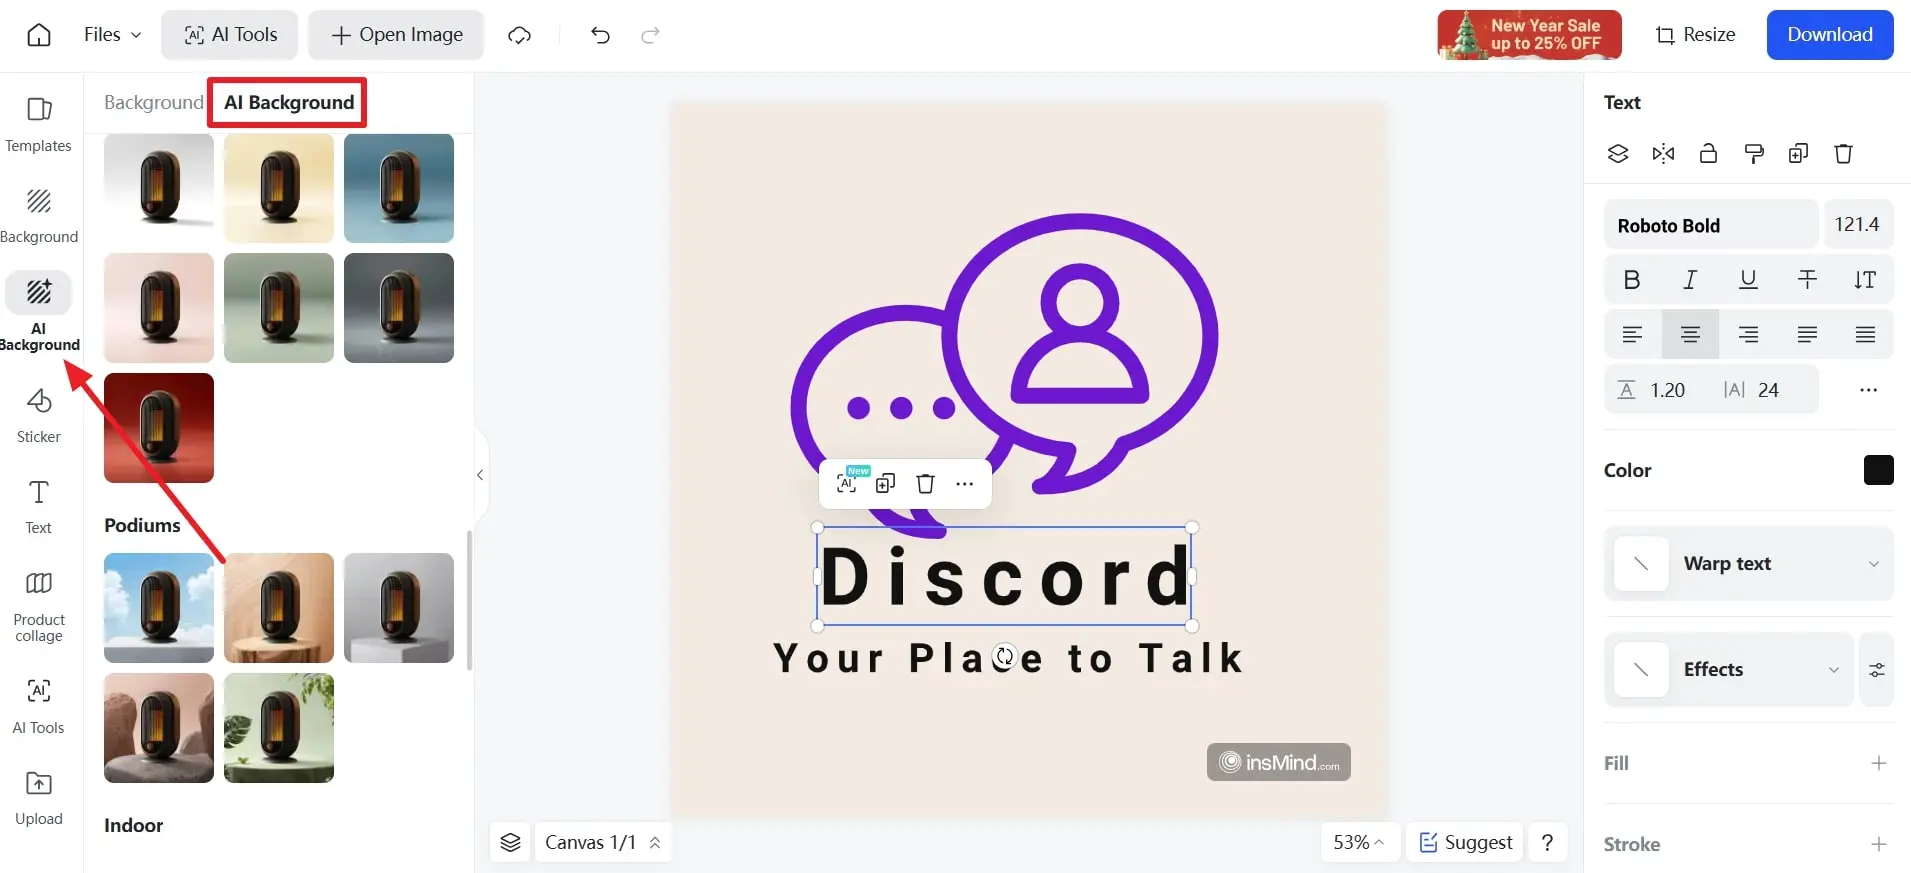Fully justify the text
Viewport: 1911px width, 873px height.
point(1865,335)
